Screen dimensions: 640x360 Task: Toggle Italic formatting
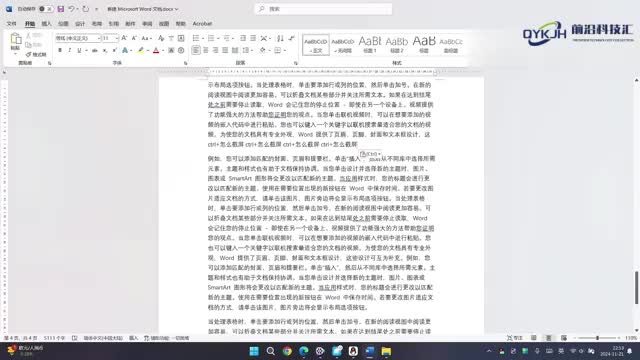69,50
